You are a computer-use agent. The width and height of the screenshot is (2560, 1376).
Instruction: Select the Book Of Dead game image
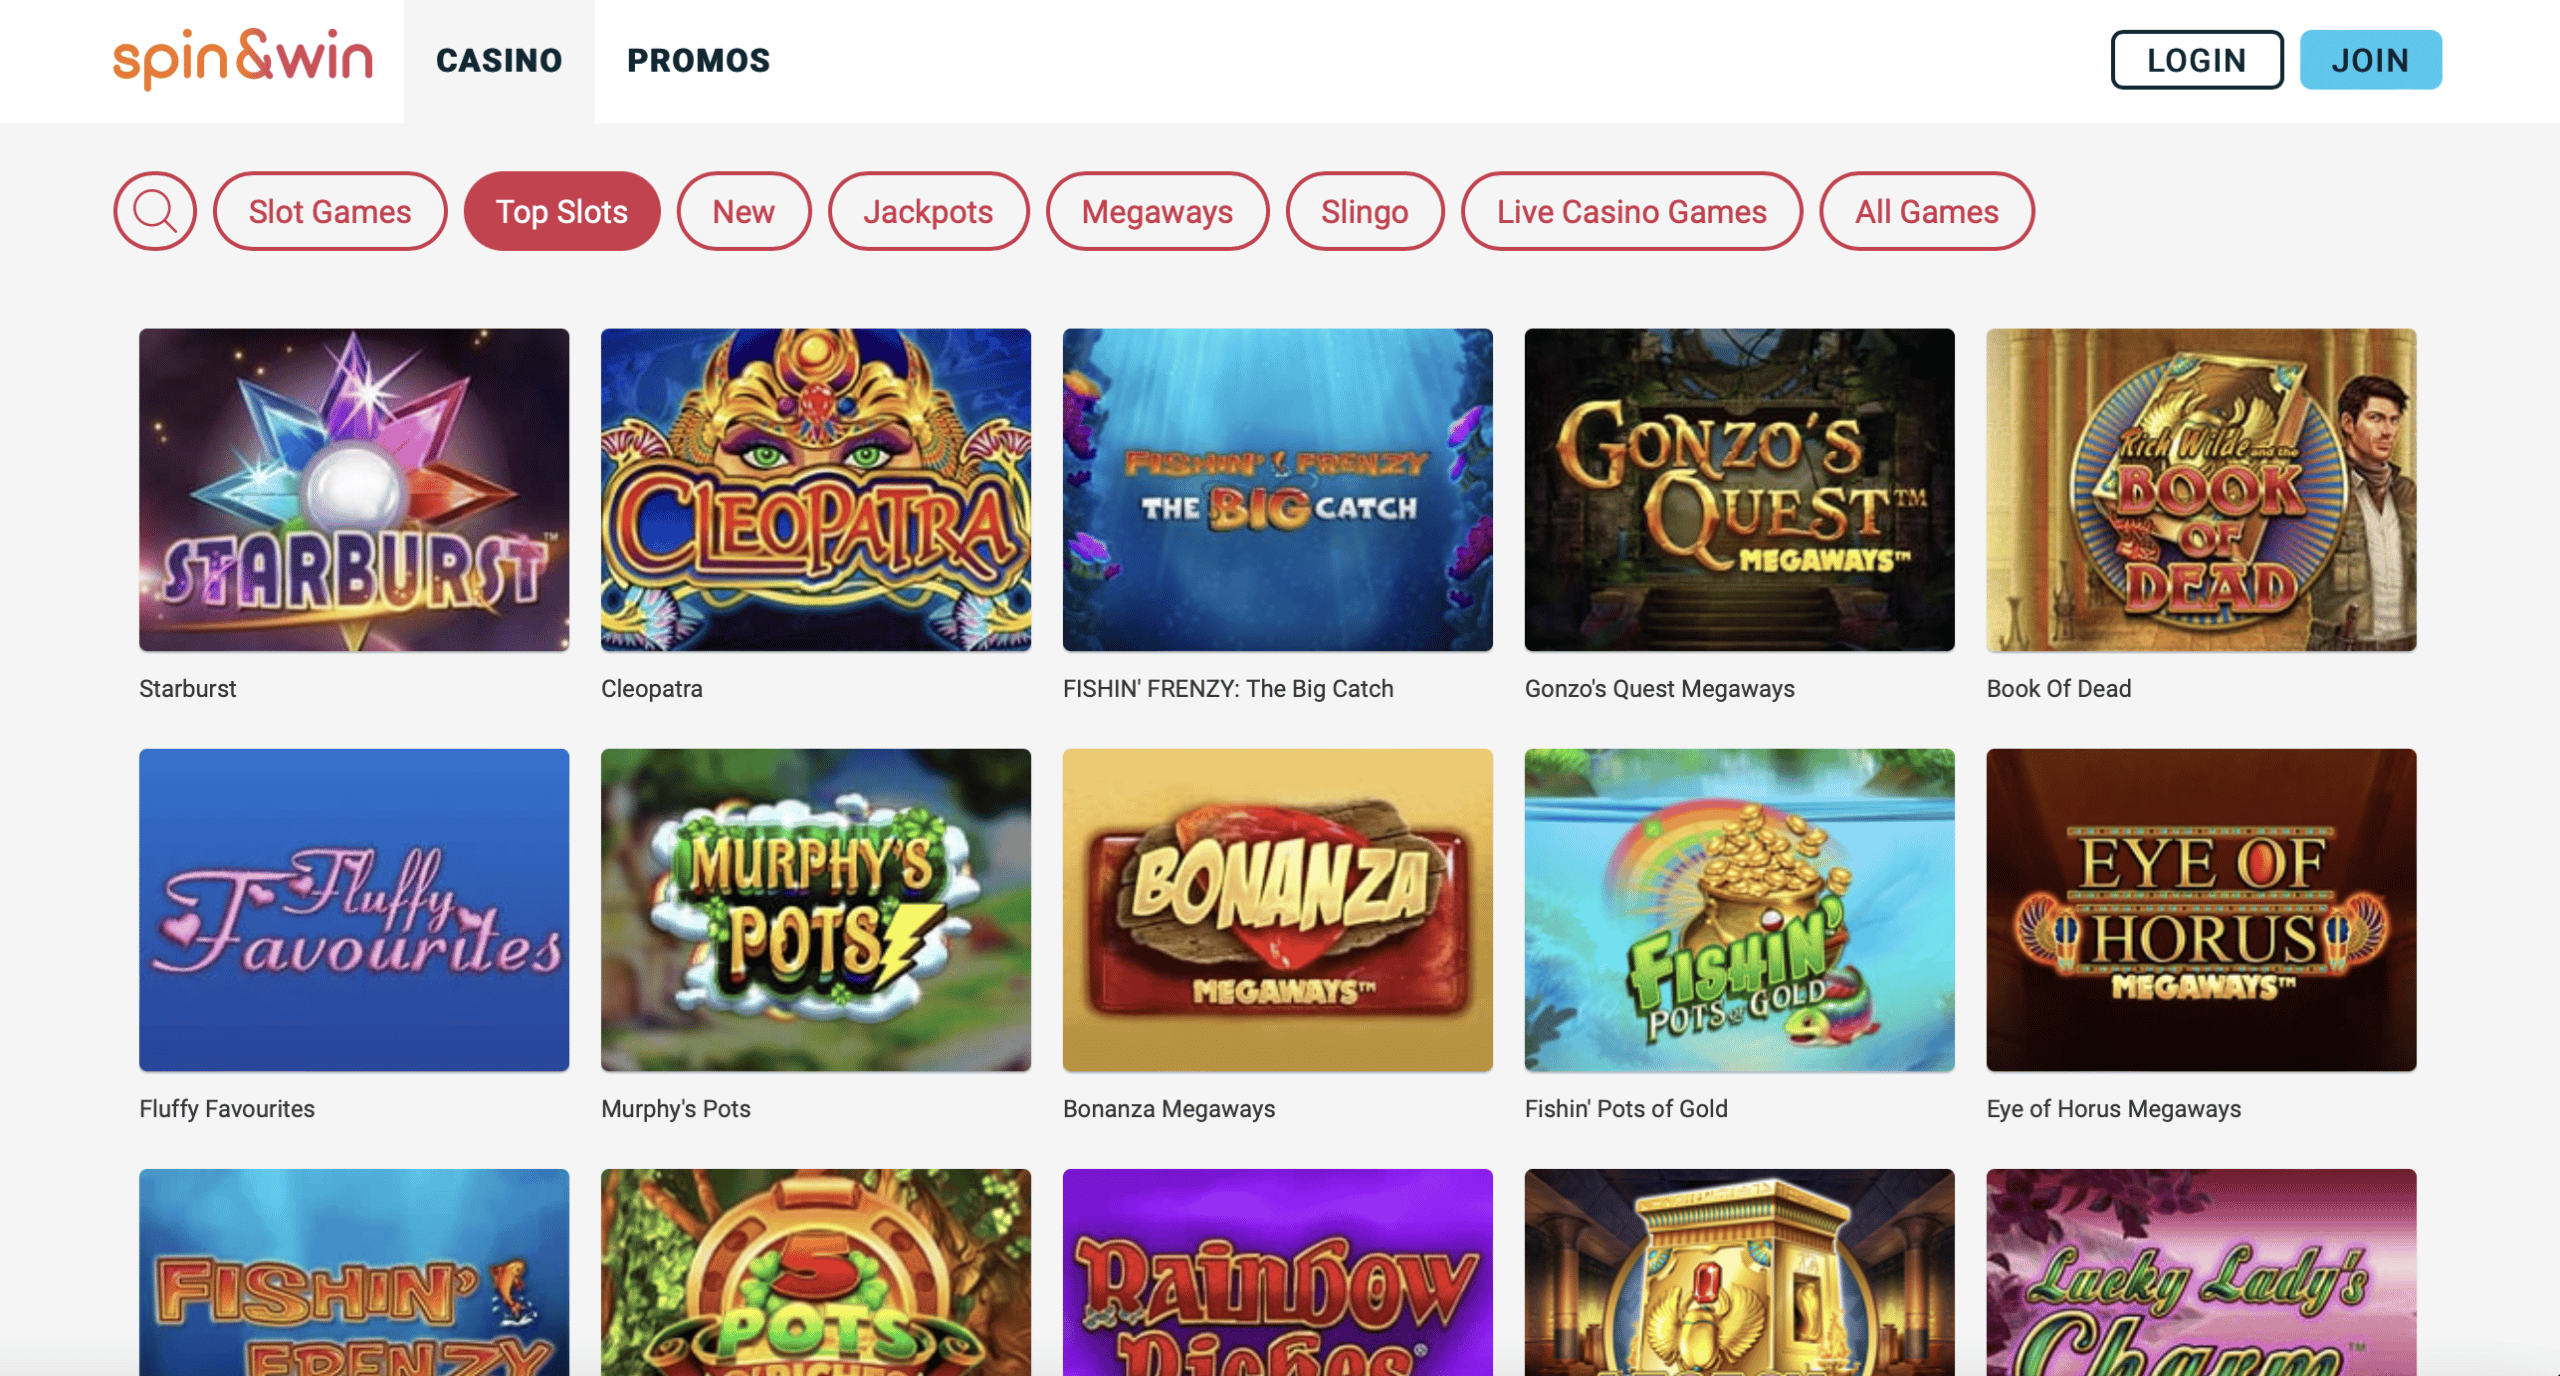(x=2202, y=490)
